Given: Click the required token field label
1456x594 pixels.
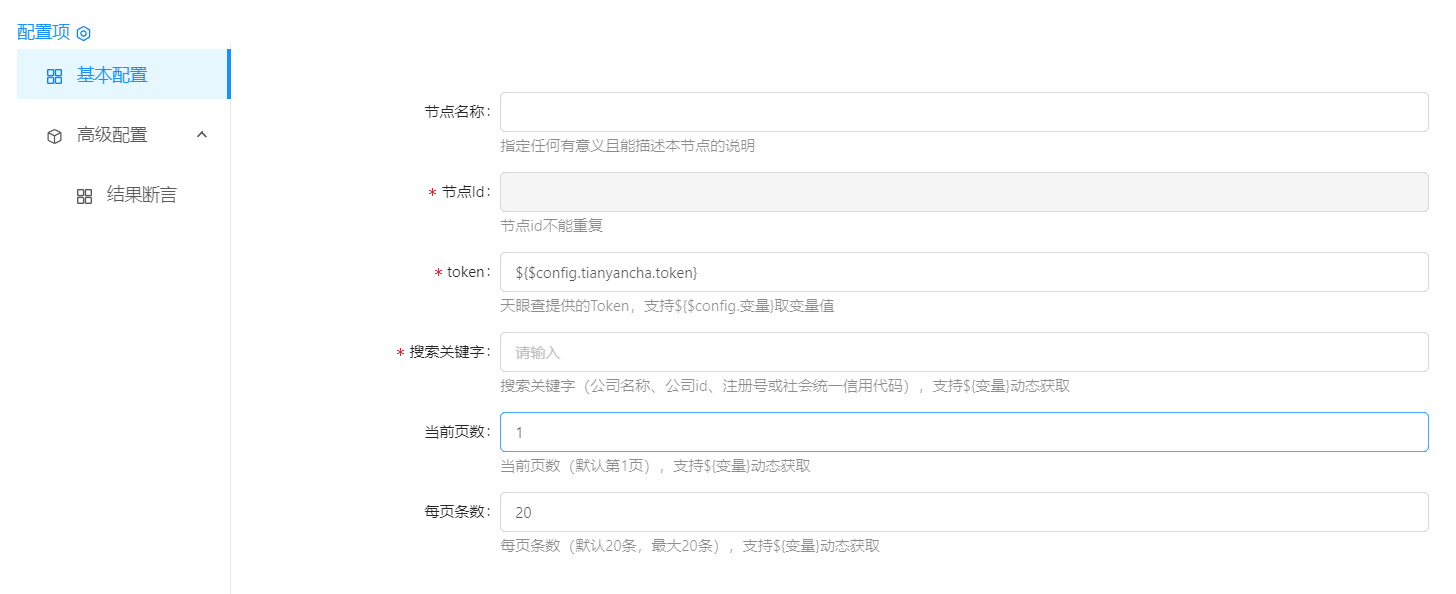Looking at the screenshot, I should (468, 272).
